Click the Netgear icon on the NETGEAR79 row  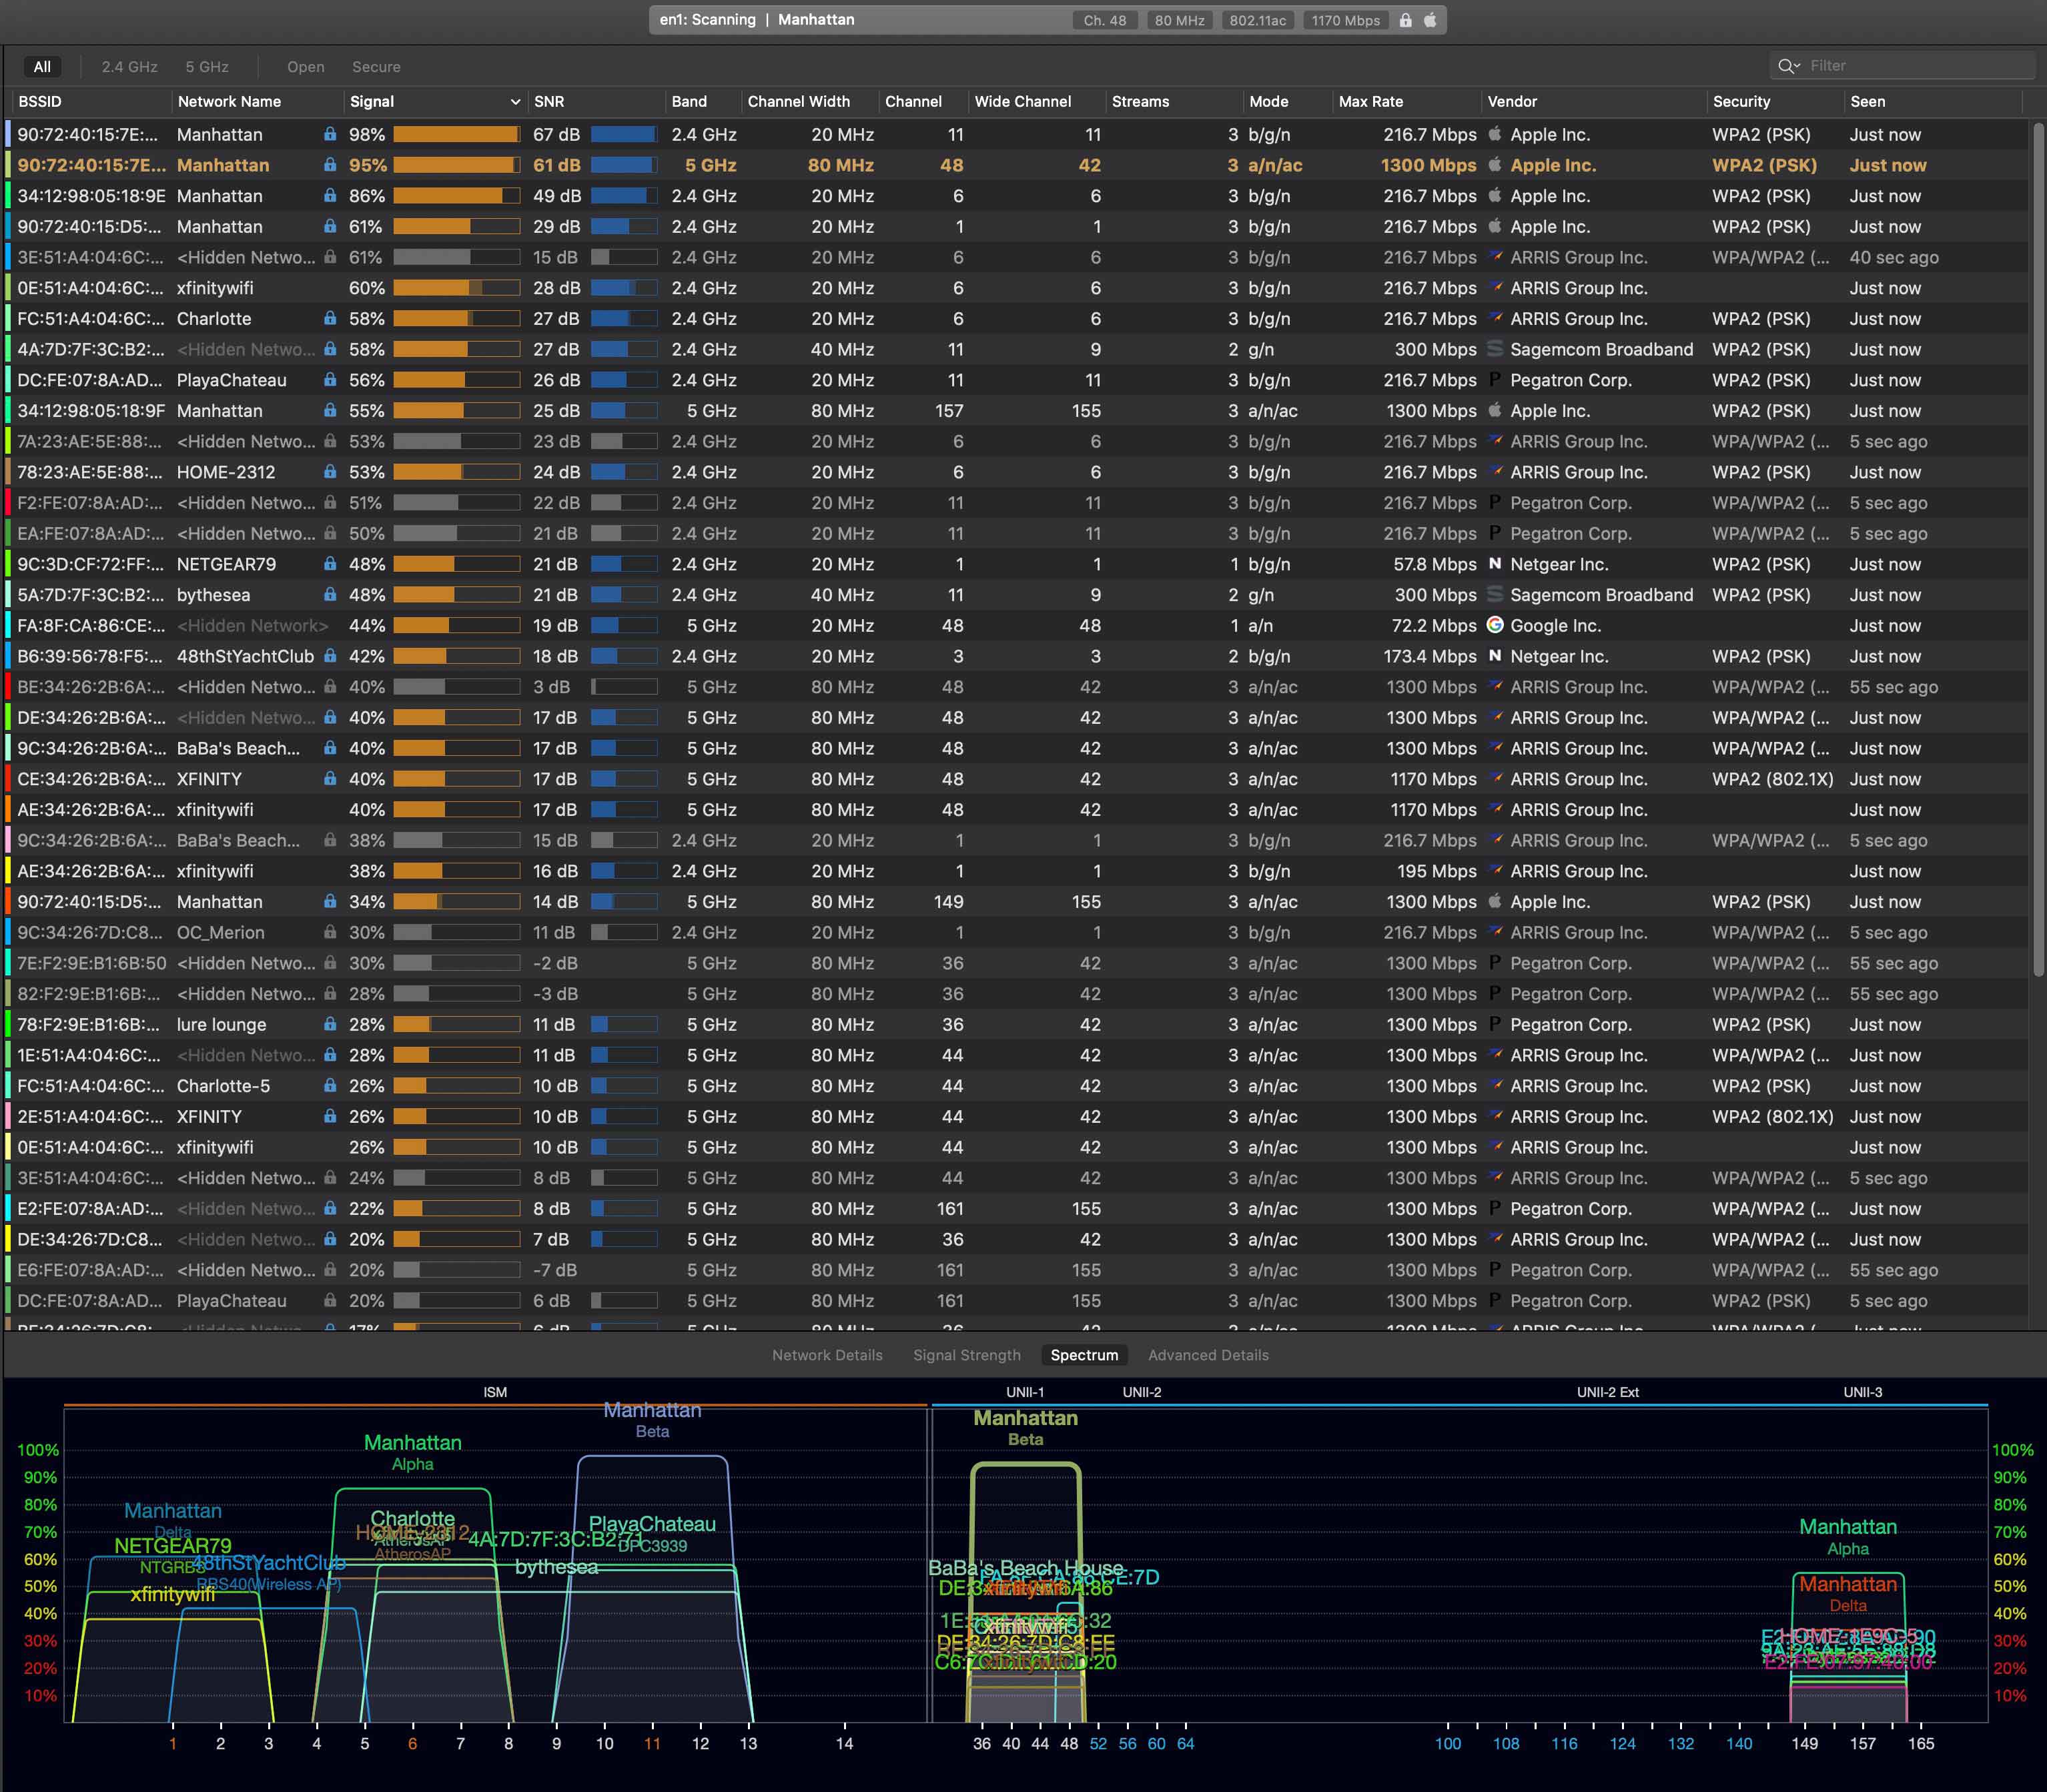(1495, 564)
